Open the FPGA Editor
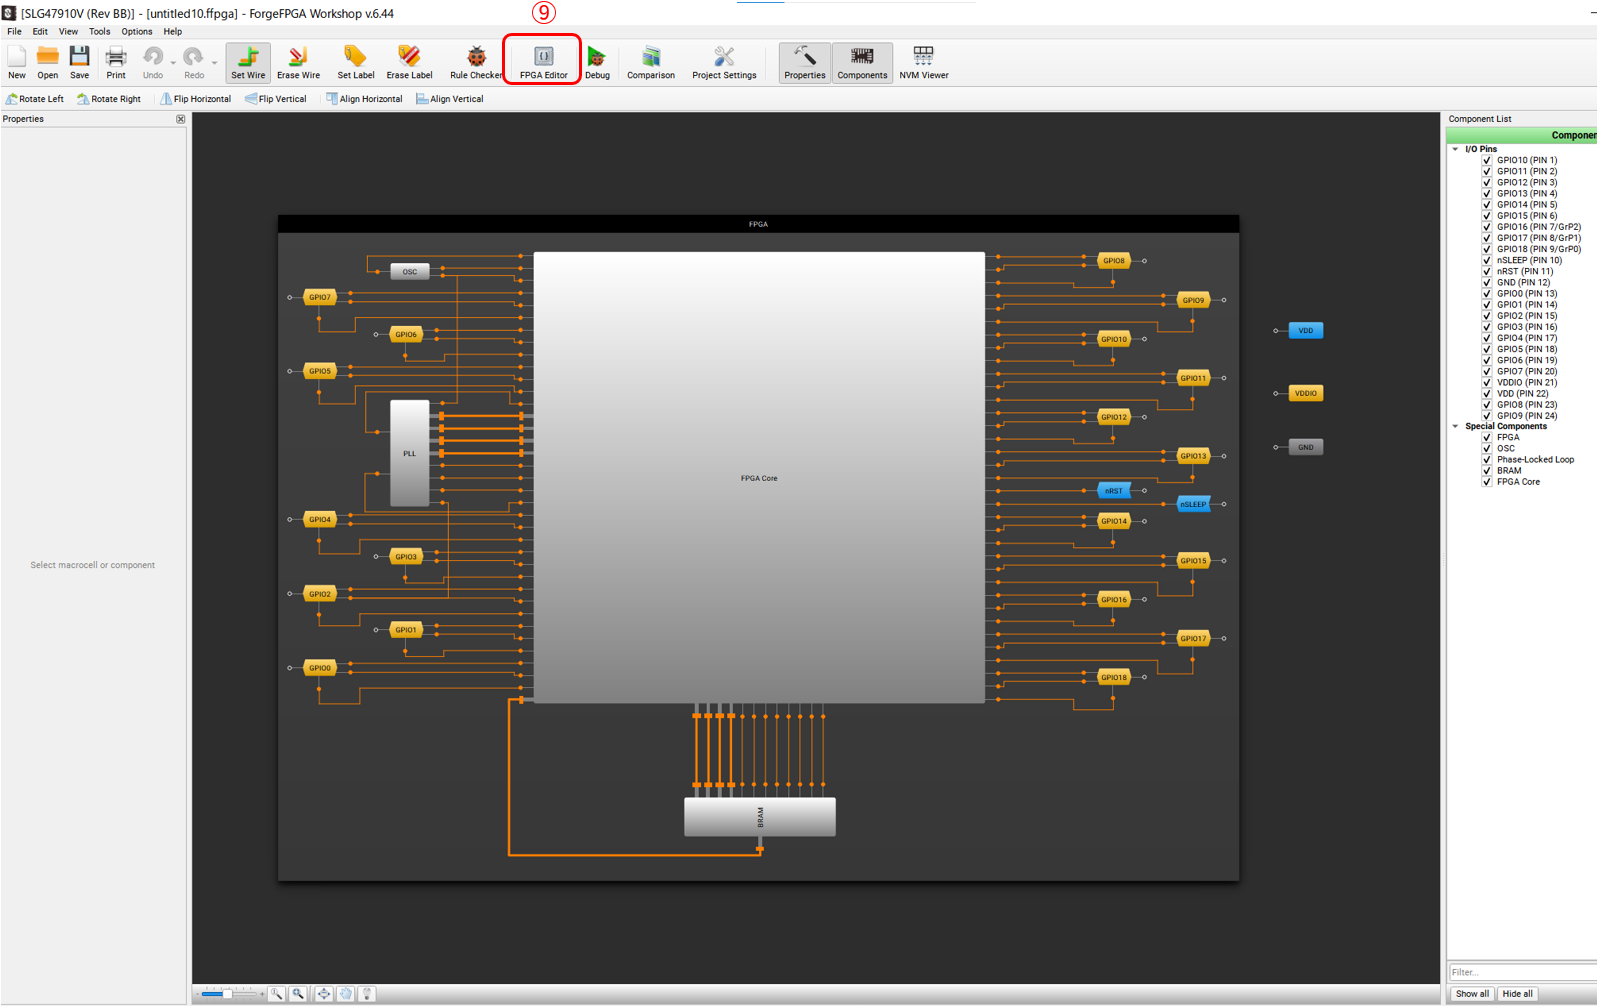The height and width of the screenshot is (1006, 1597). tap(543, 62)
